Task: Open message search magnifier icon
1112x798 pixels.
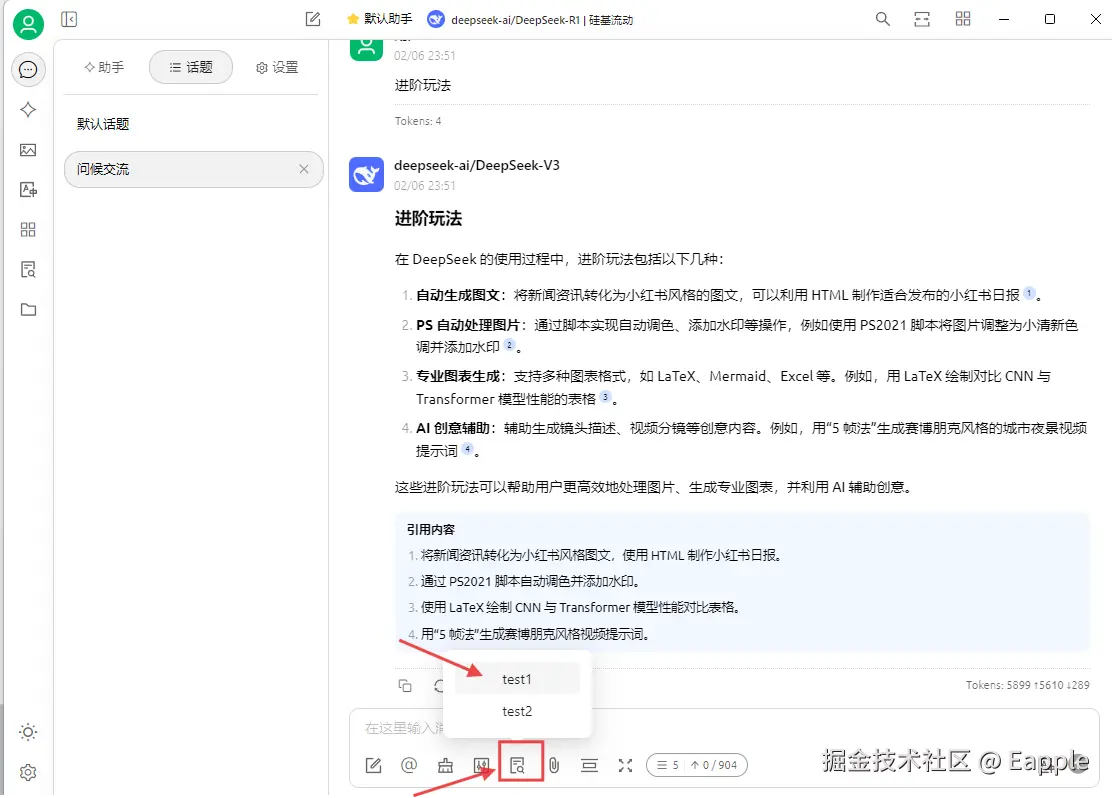Action: tap(882, 19)
